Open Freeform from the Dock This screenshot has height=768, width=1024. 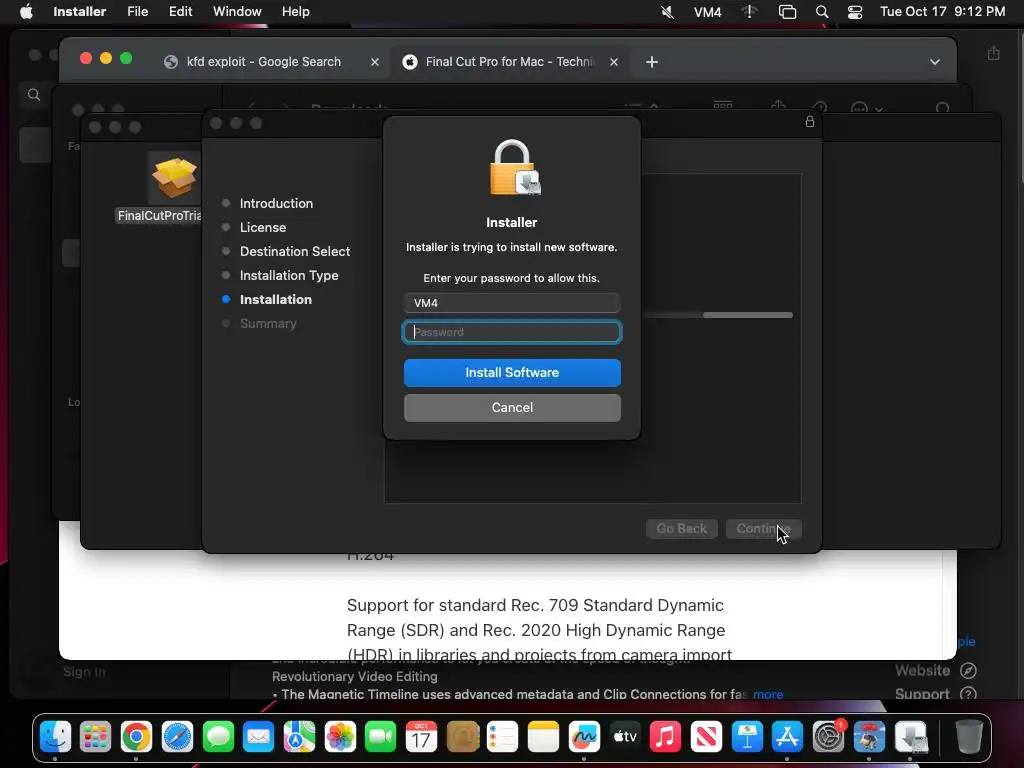(x=584, y=737)
